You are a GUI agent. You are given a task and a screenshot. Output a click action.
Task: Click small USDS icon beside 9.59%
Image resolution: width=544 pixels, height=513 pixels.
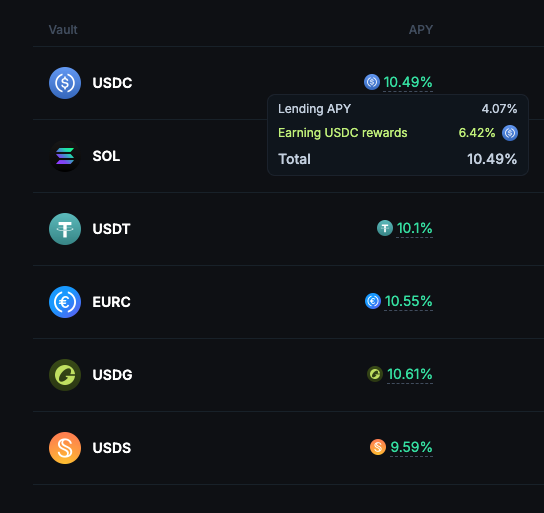[378, 447]
